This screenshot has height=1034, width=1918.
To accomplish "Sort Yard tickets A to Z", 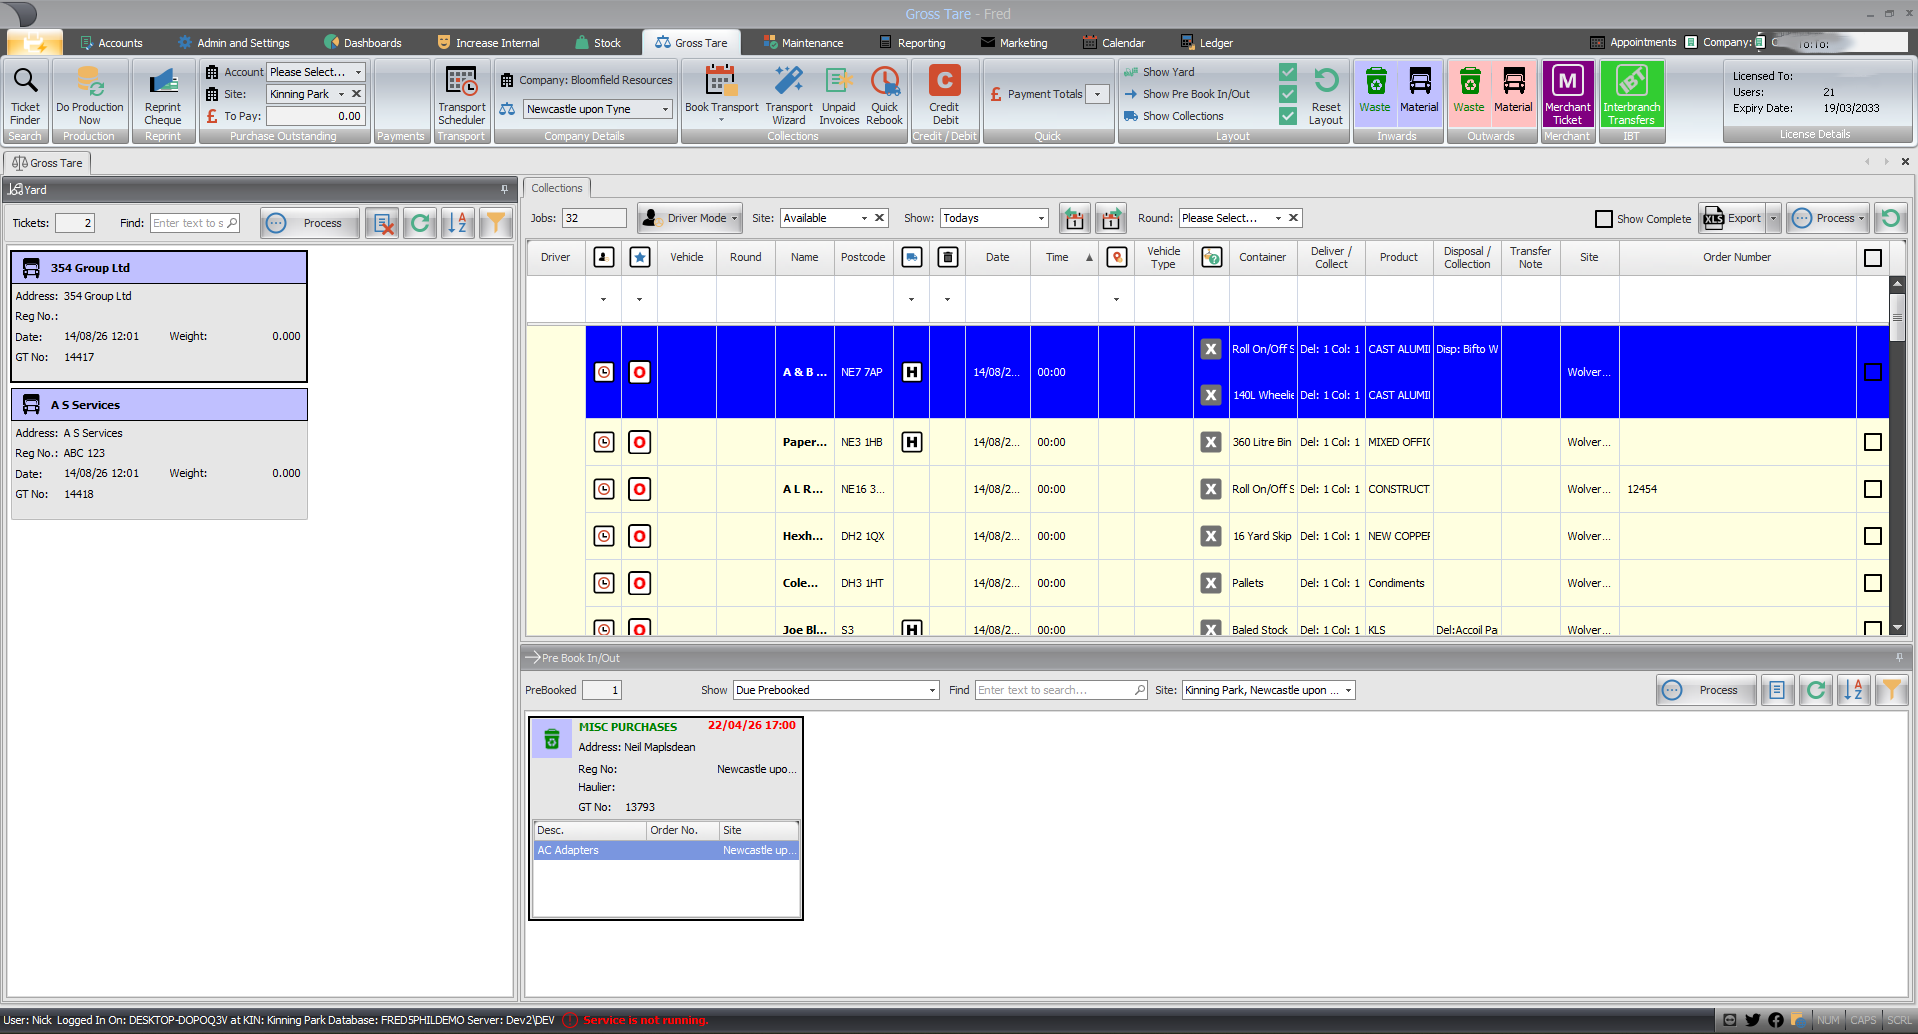I will point(458,223).
